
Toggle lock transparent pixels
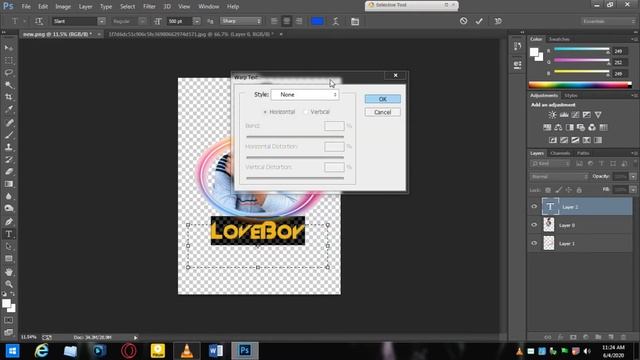point(548,190)
